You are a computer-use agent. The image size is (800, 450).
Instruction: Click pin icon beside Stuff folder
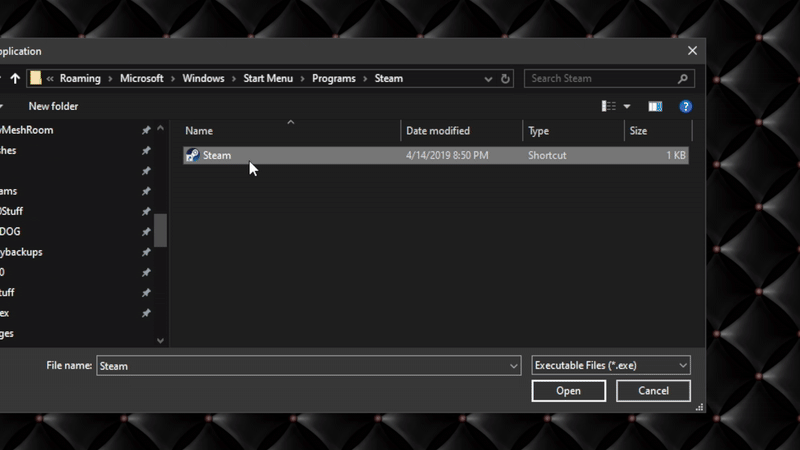pyautogui.click(x=146, y=211)
